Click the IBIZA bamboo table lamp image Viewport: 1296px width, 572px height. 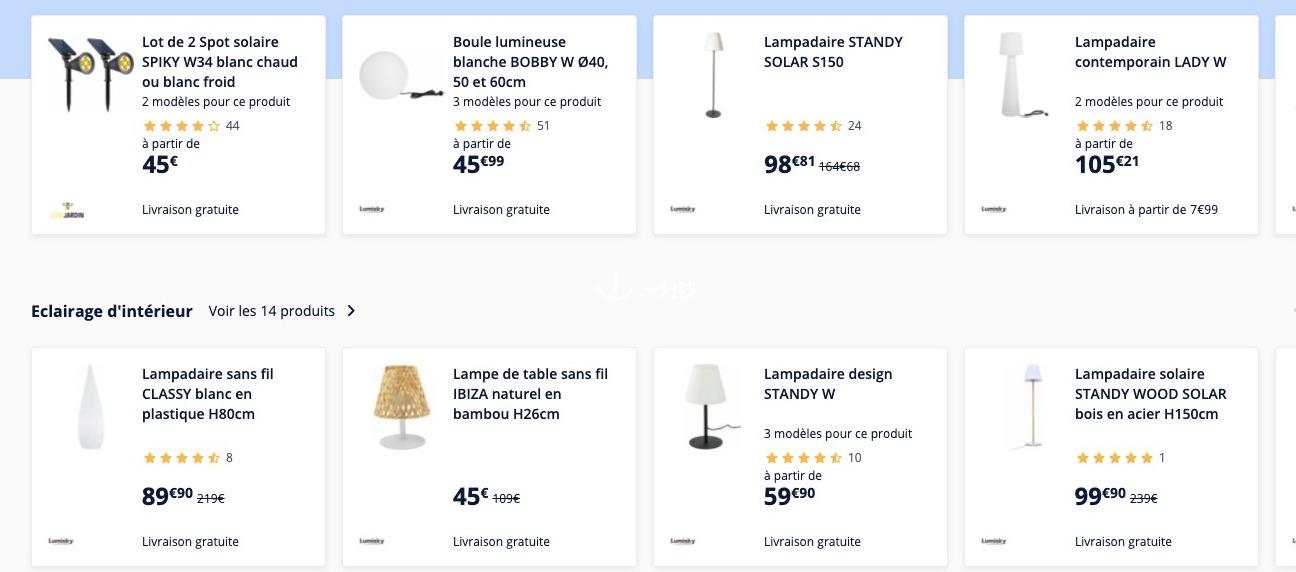point(401,407)
